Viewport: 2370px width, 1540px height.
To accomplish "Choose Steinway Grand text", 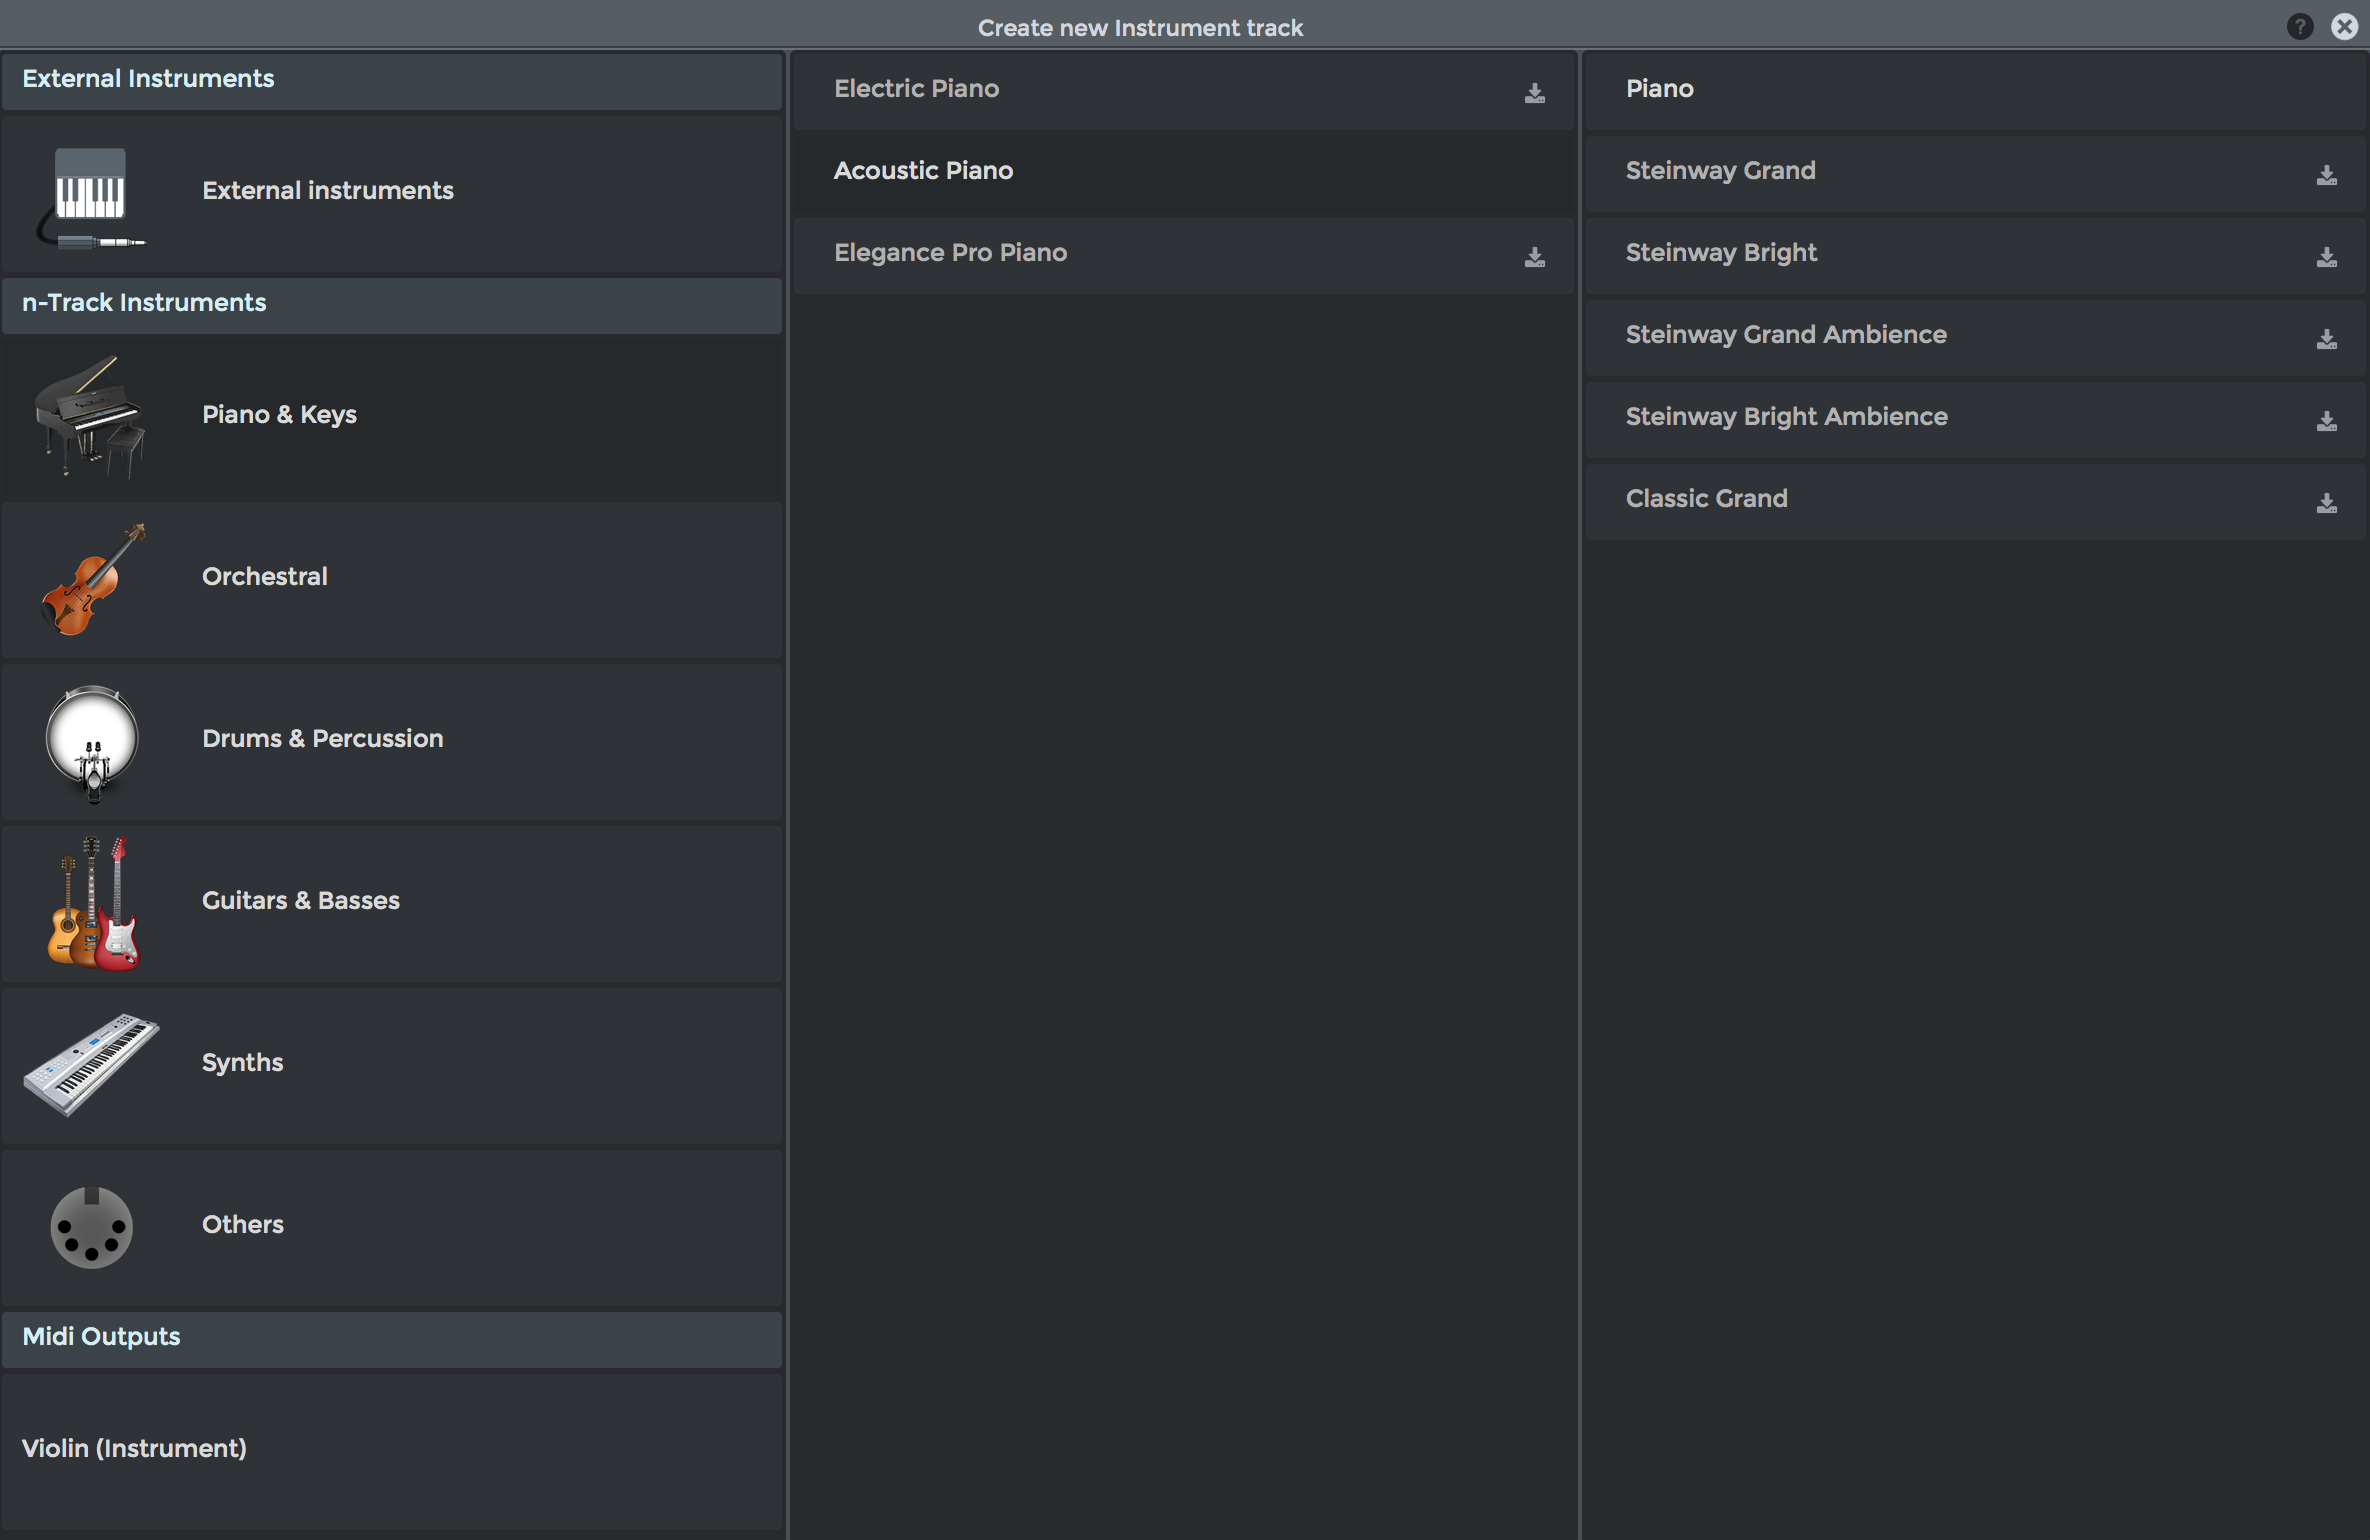I will [x=1720, y=171].
